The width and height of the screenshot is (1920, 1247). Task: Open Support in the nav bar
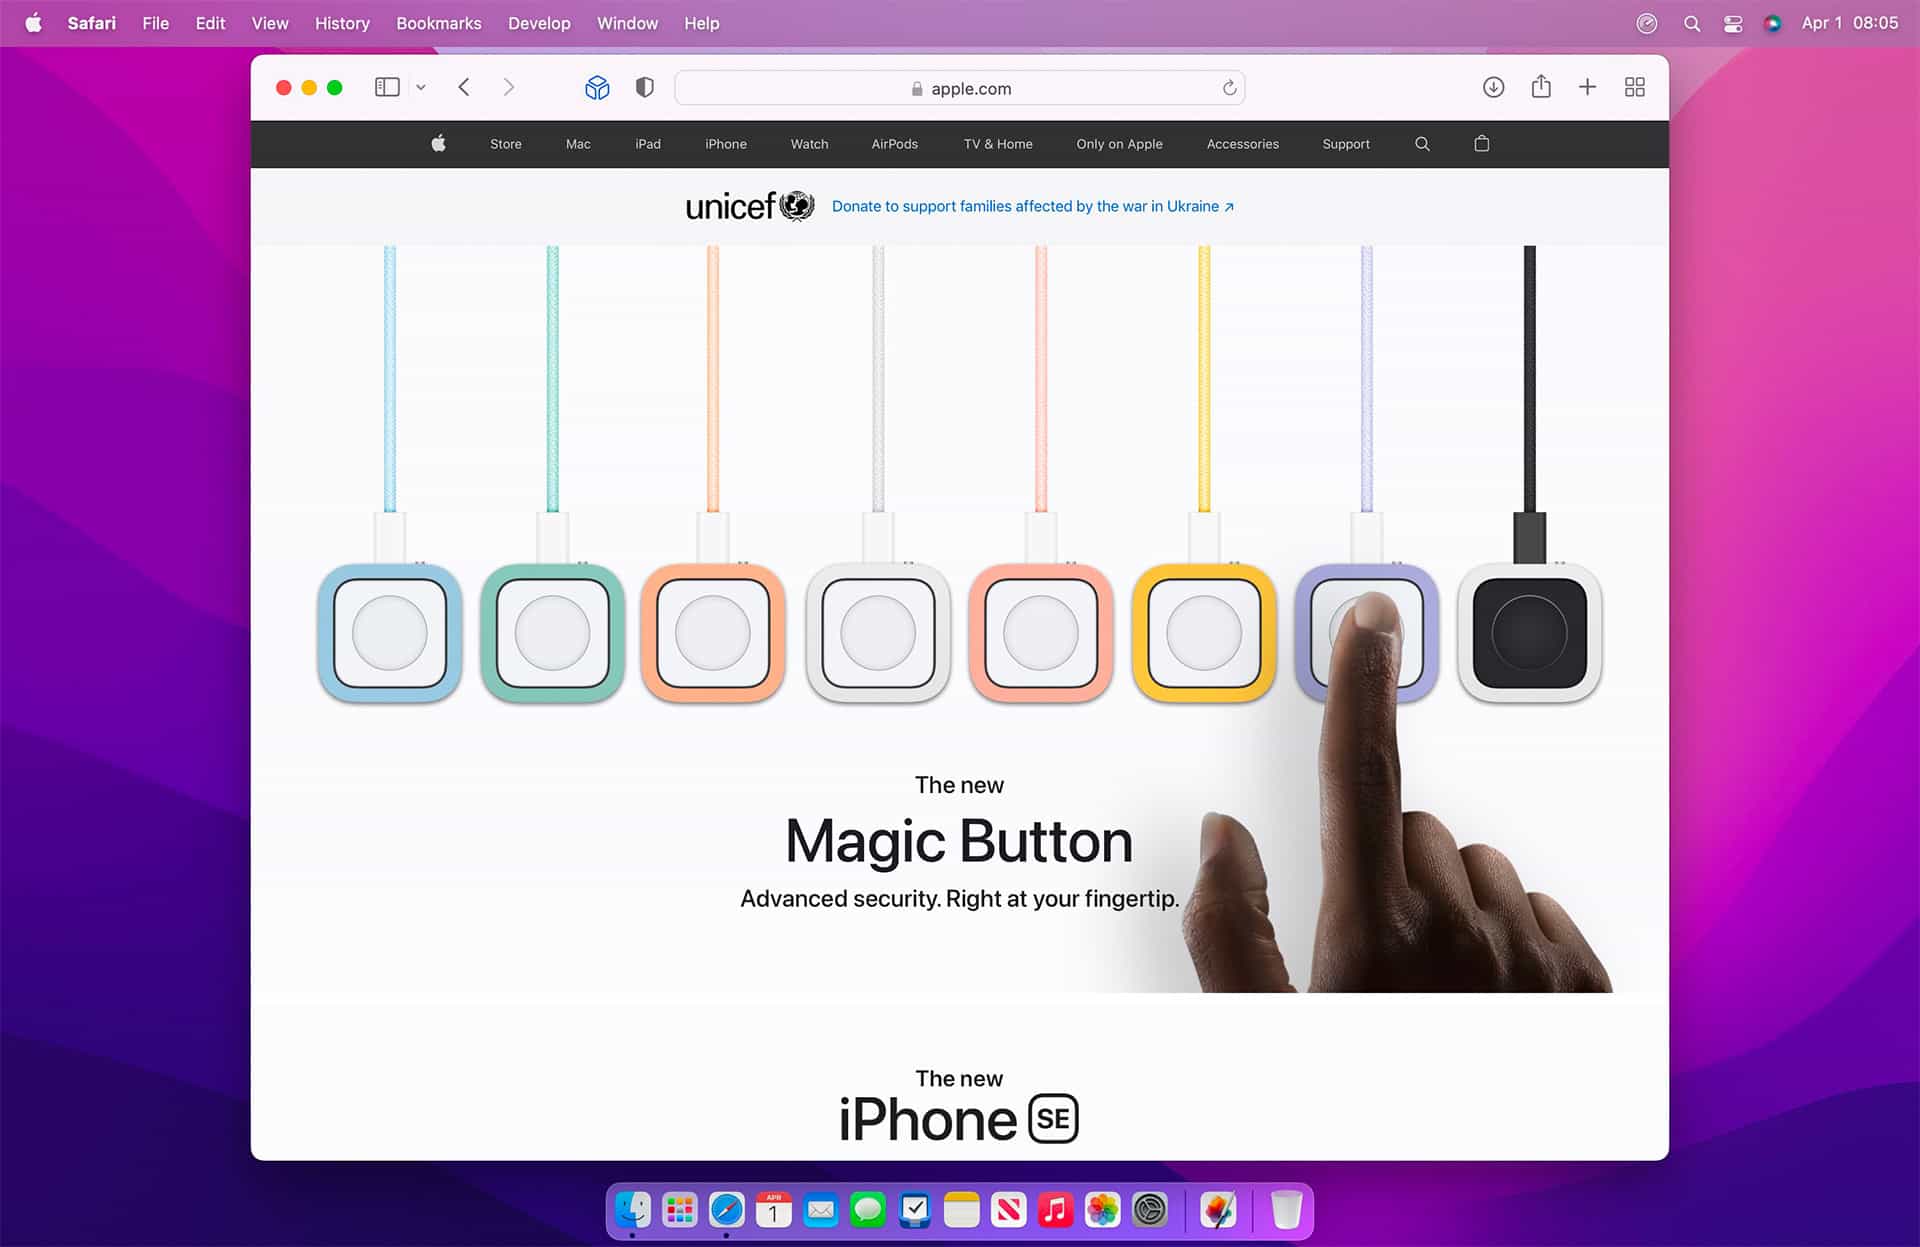[x=1346, y=144]
